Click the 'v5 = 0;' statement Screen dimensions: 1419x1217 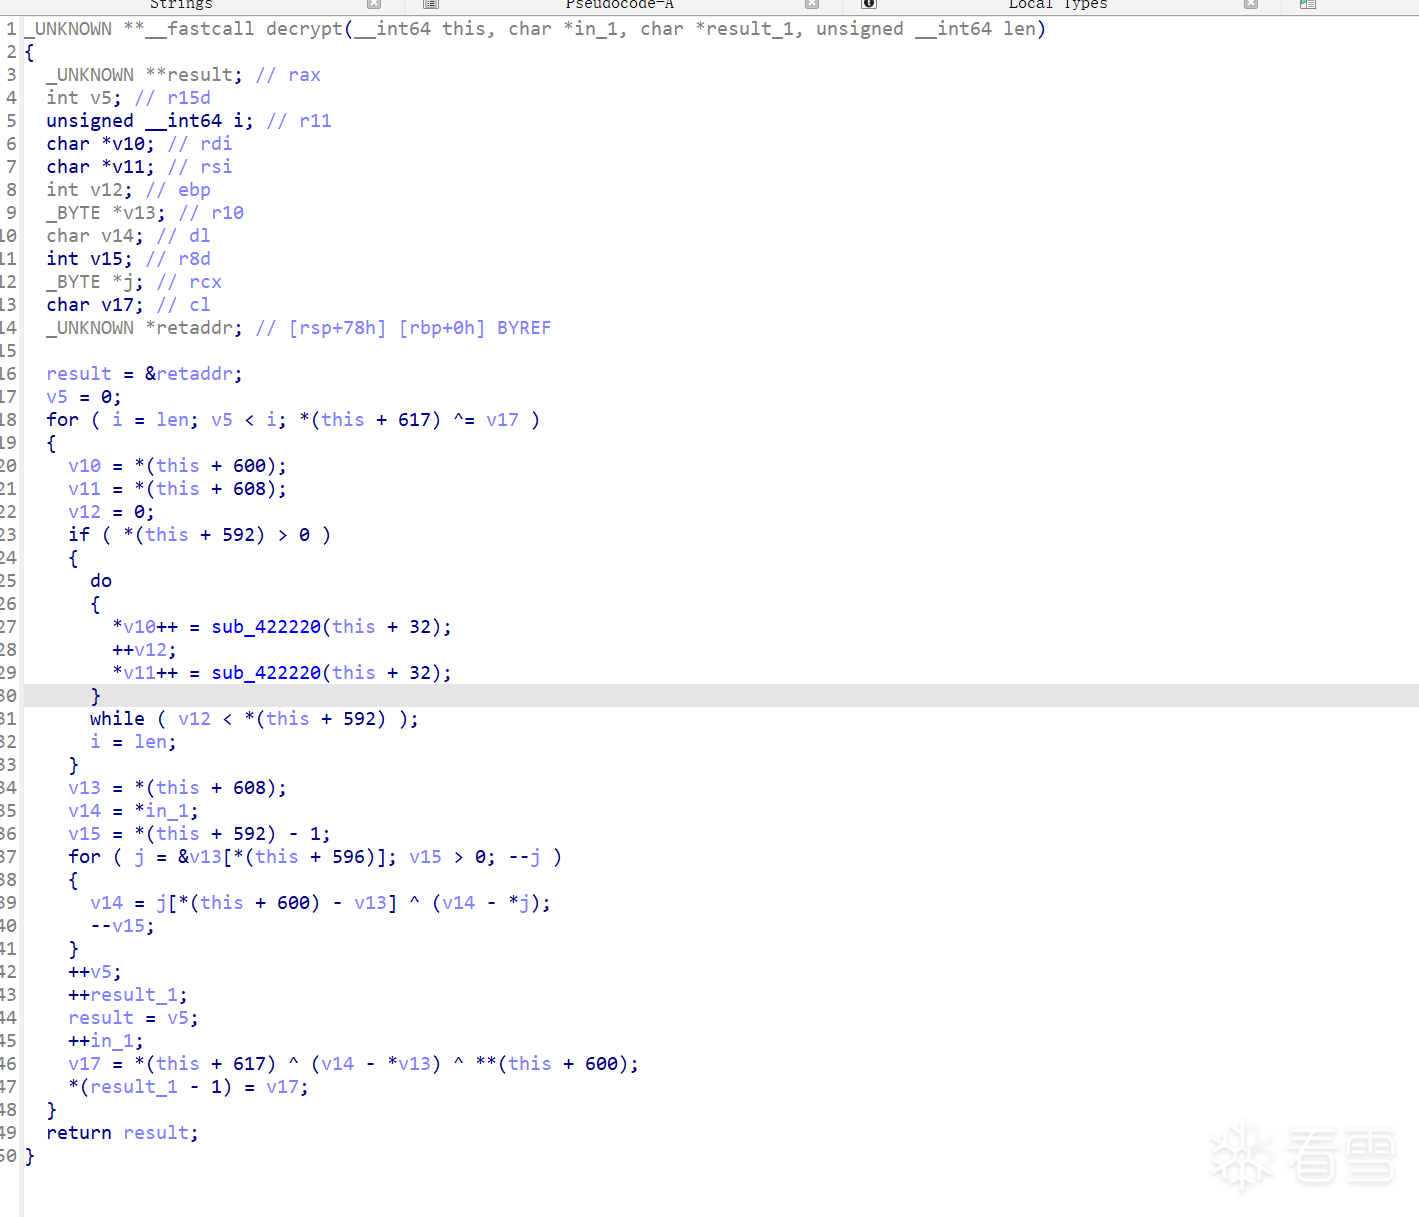[84, 397]
